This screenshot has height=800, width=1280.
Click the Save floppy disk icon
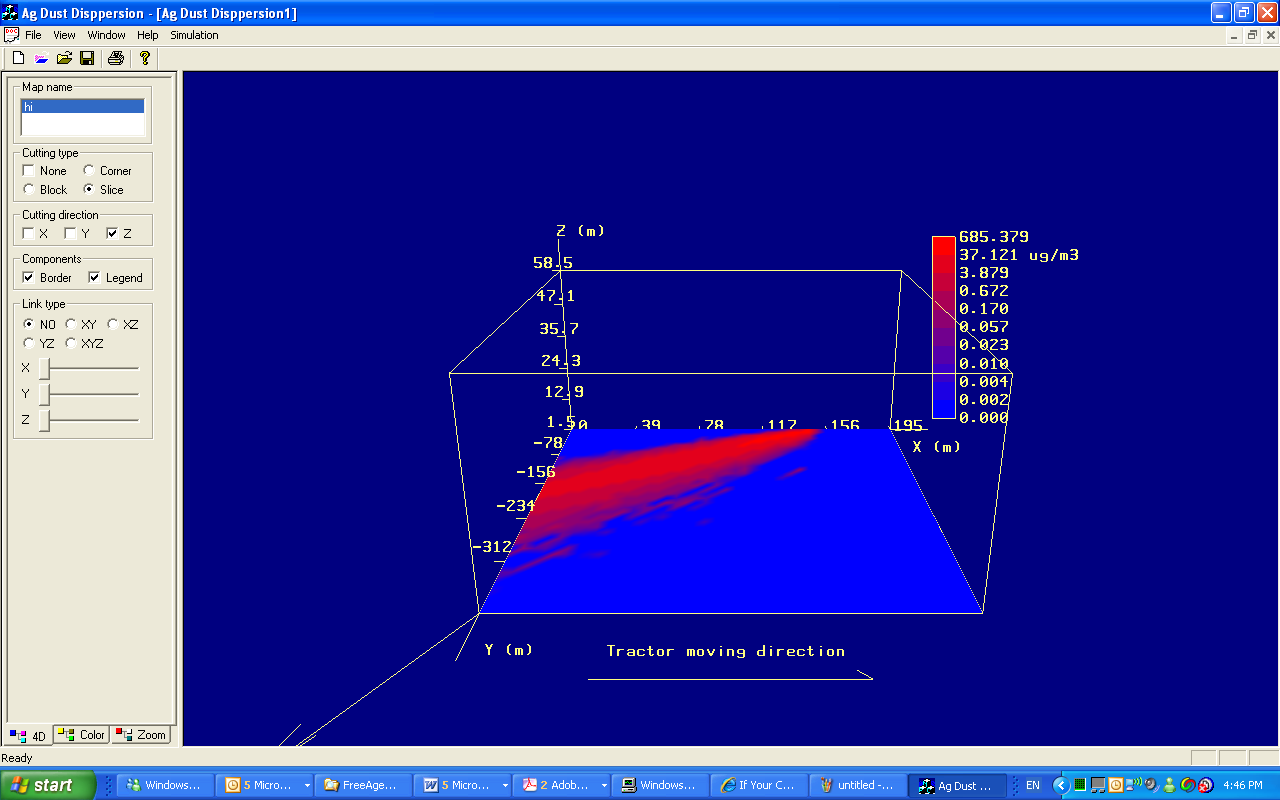coord(87,58)
